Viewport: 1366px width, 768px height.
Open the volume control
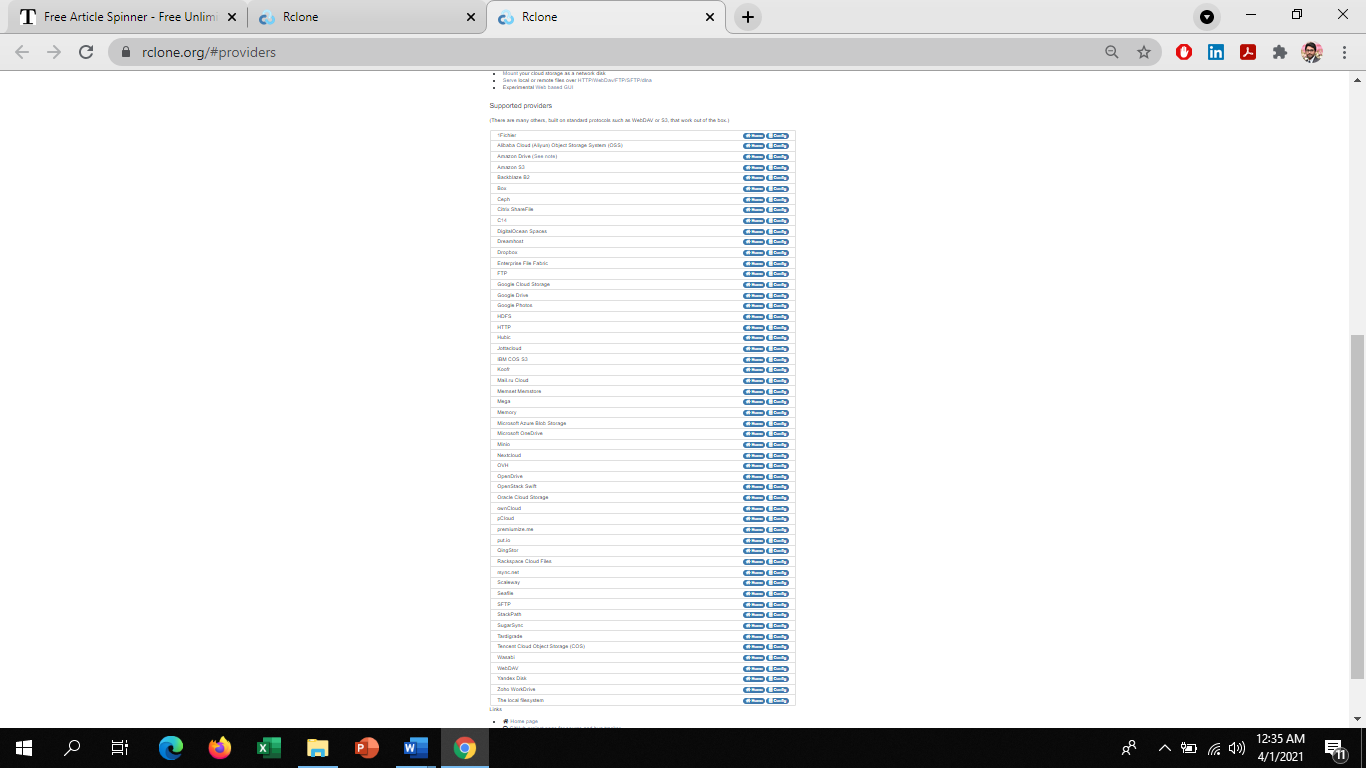(1237, 748)
